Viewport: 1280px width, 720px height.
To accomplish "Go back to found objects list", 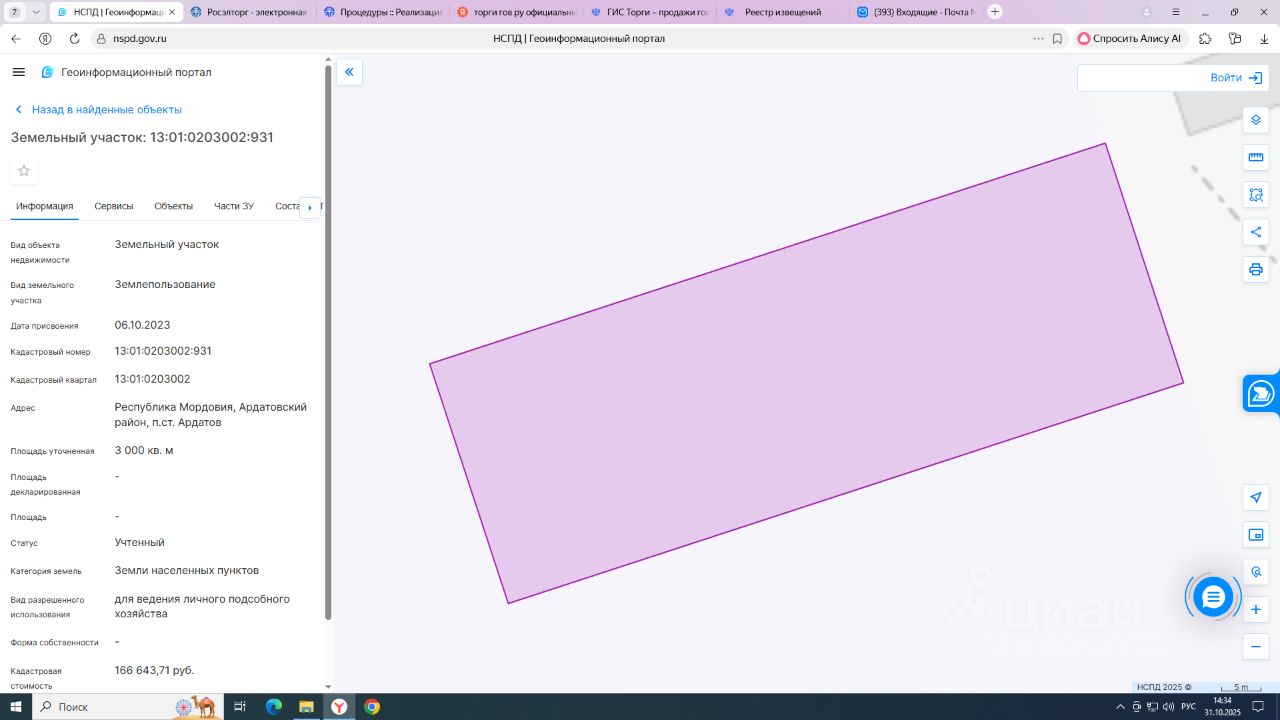I will click(x=98, y=110).
